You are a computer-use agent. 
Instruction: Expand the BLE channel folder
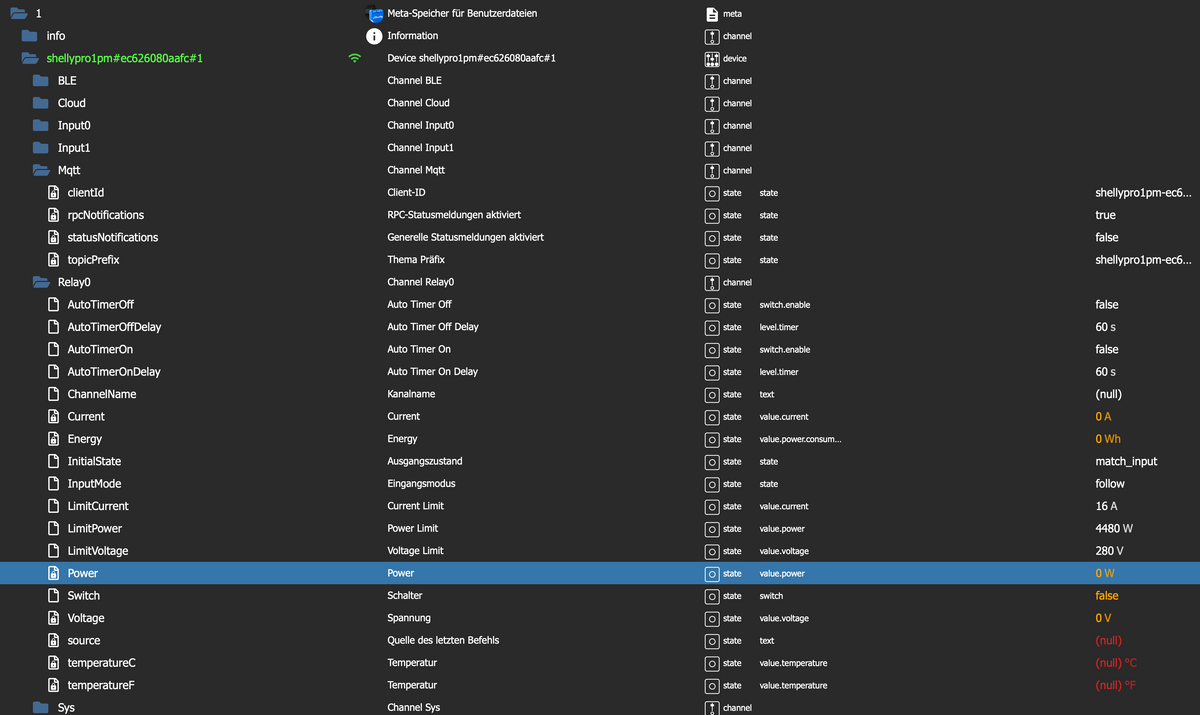click(40, 81)
